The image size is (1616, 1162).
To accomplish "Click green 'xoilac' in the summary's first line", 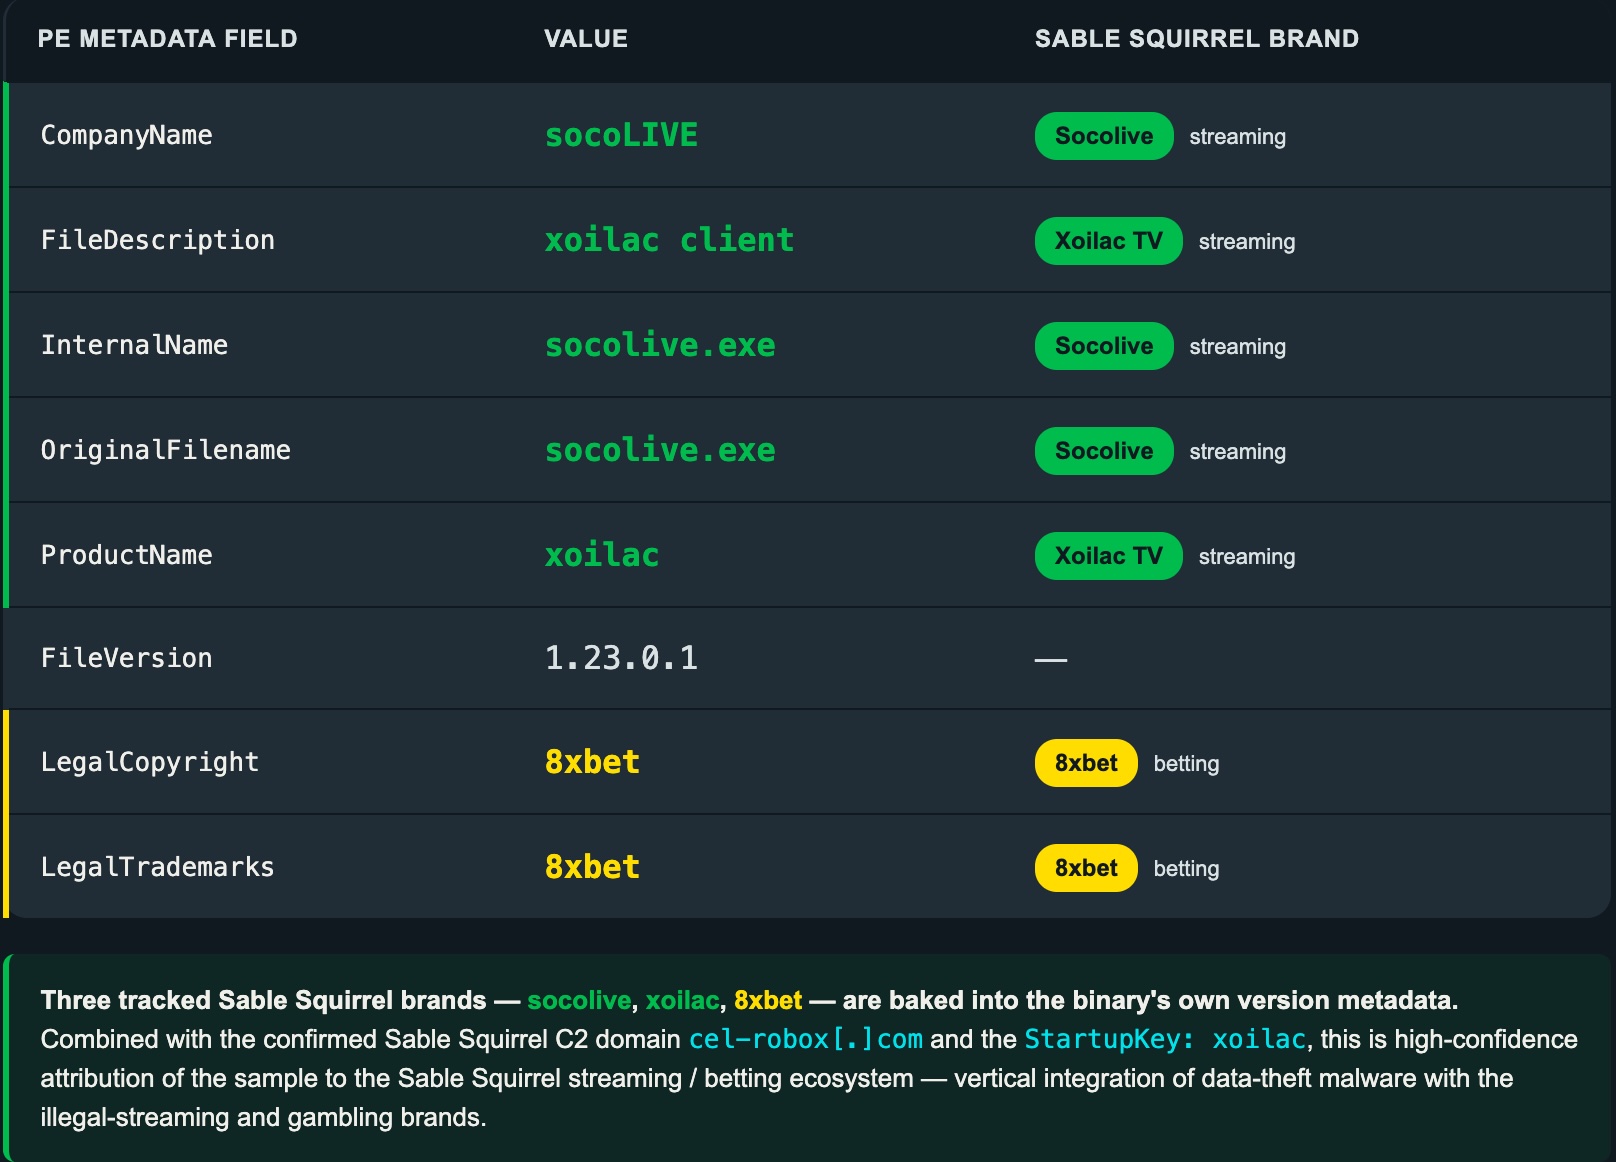I will (x=682, y=1000).
